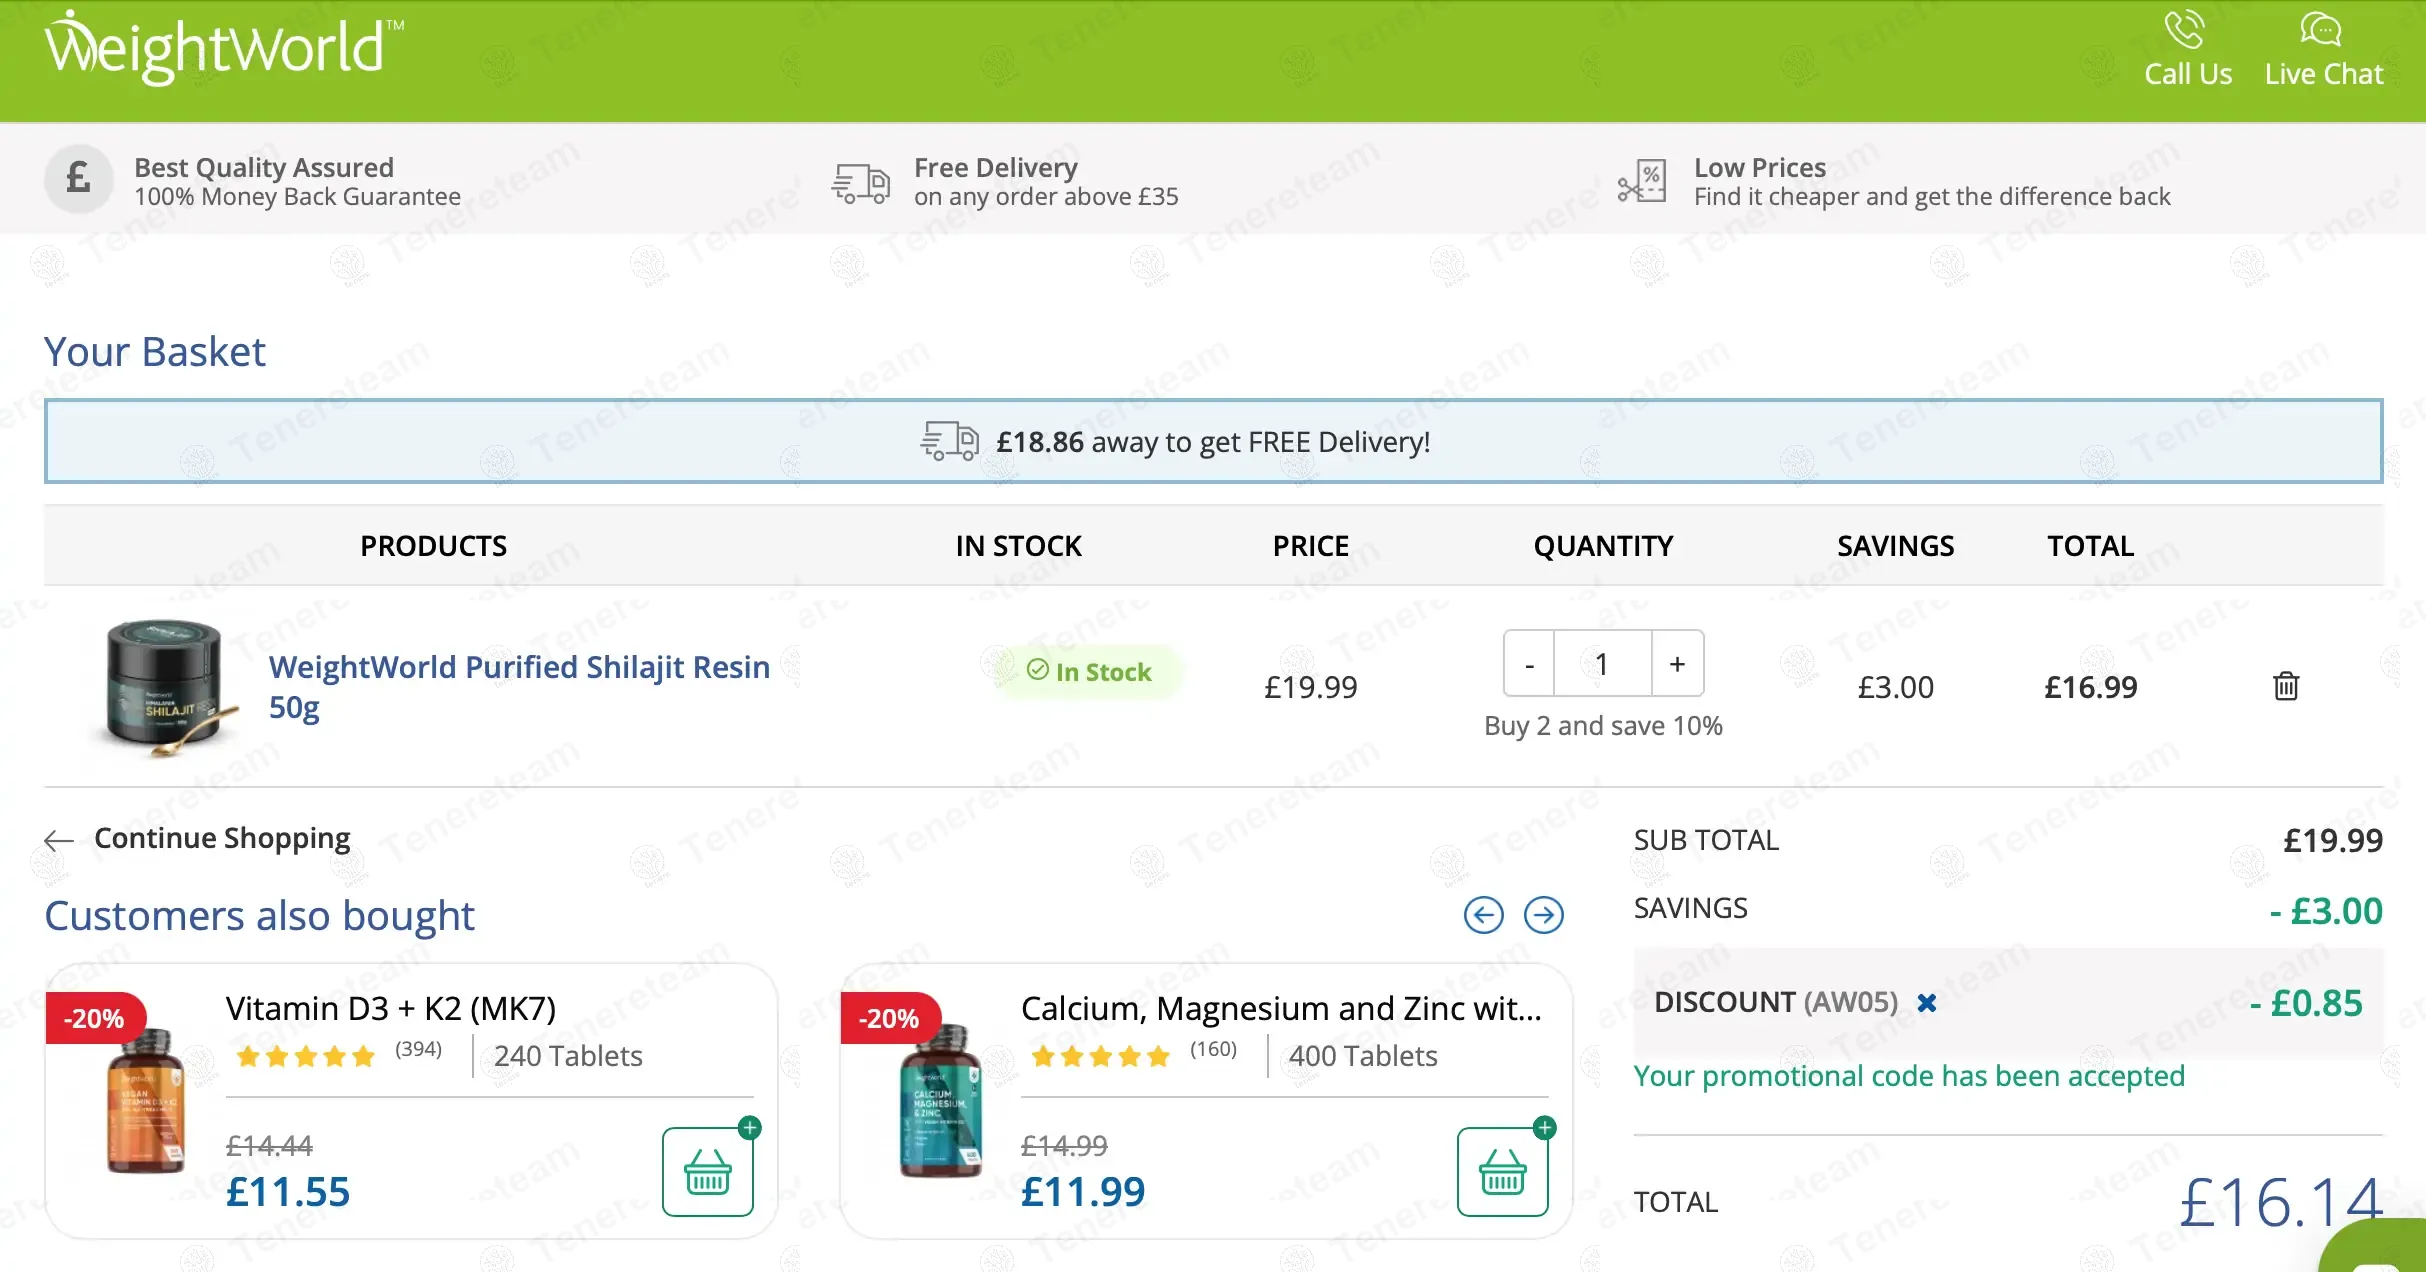Remove the AW05 discount code
This screenshot has width=2426, height=1272.
pos(1927,1002)
